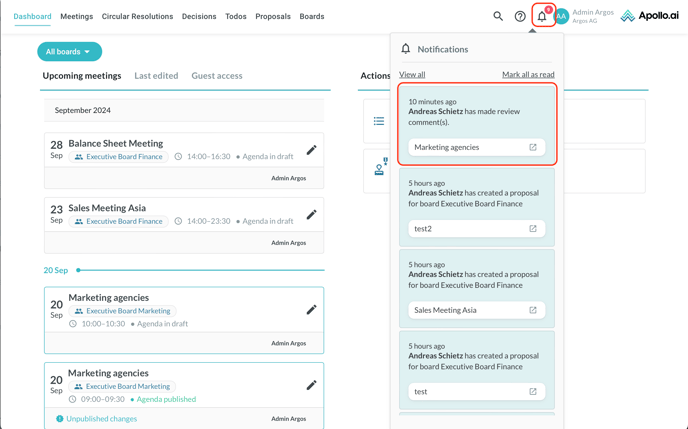The image size is (688, 429).
Task: Open the Decisions menu item
Action: coord(199,16)
